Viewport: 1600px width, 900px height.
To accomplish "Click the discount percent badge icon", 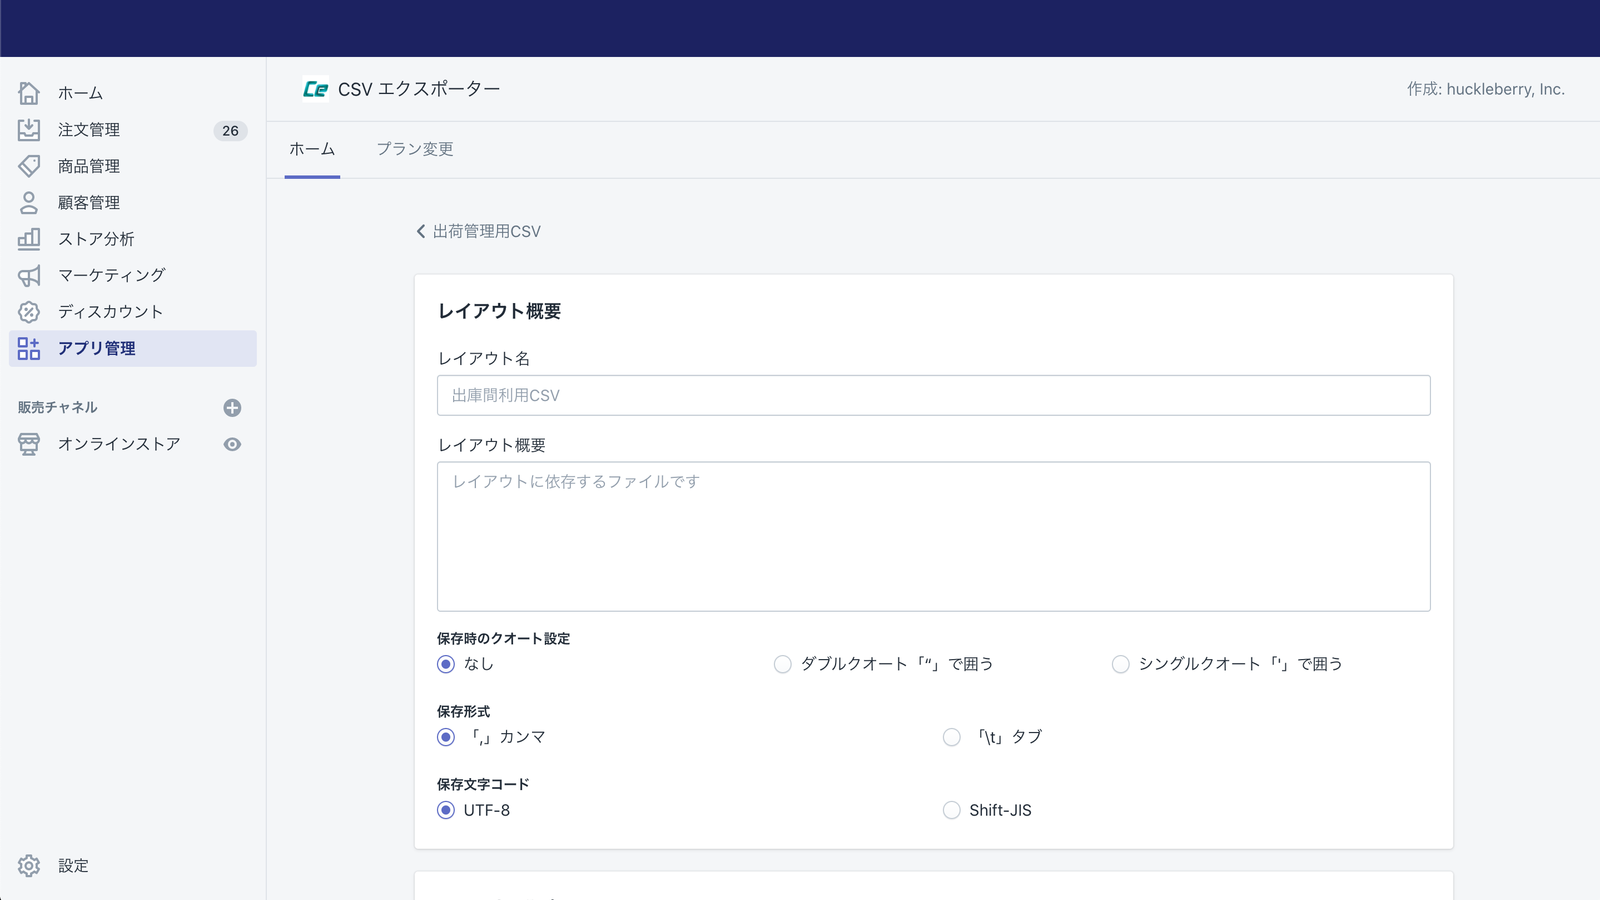I will click(29, 312).
